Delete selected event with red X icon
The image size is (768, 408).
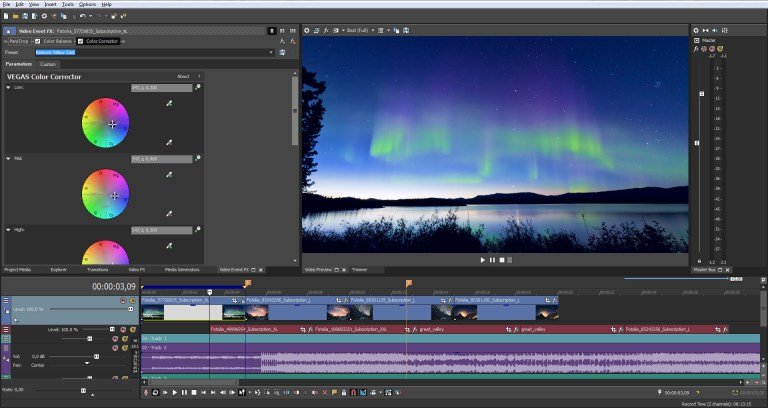point(325,392)
